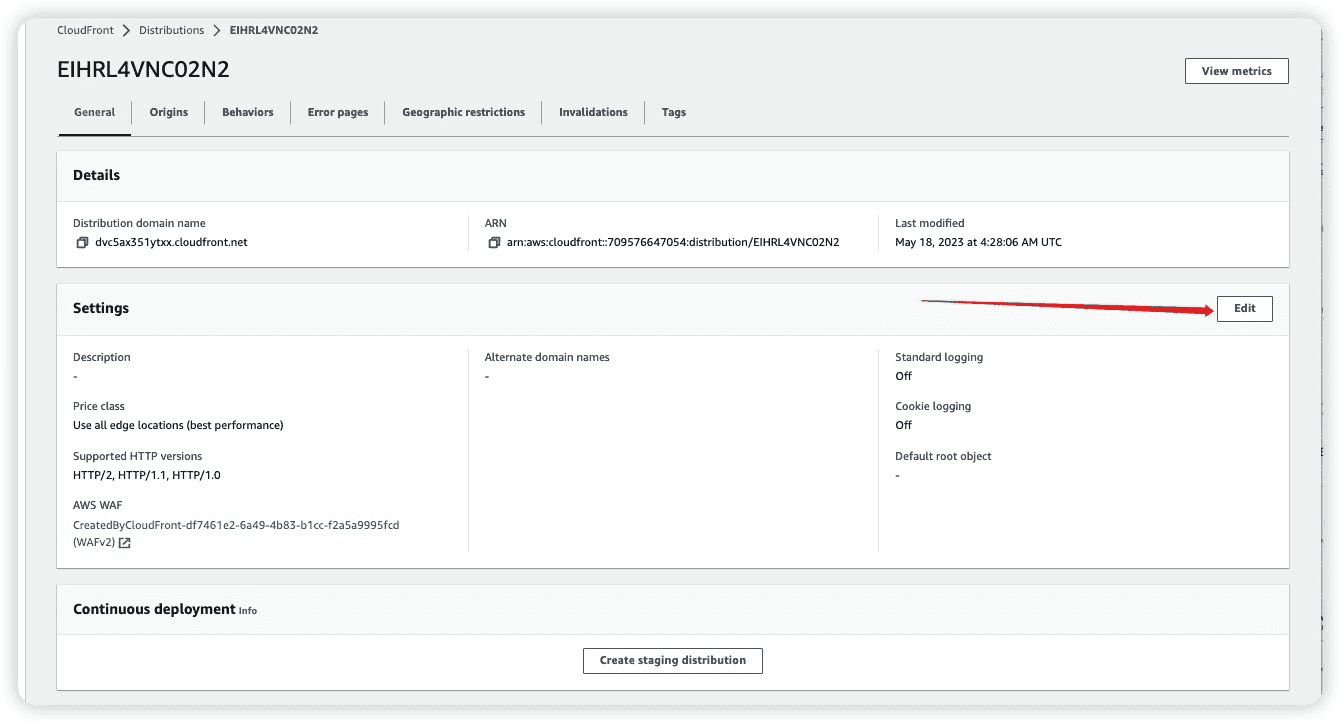
Task: Go to Distributions breadcrumb link
Action: pos(172,30)
